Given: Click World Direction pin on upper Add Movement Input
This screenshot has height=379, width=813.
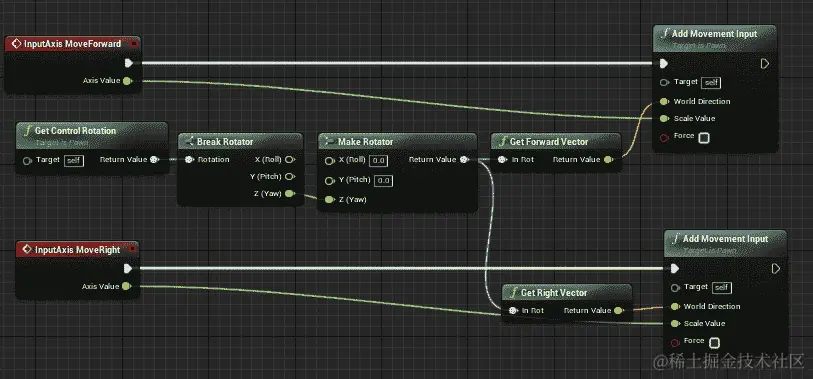Looking at the screenshot, I should [x=664, y=102].
